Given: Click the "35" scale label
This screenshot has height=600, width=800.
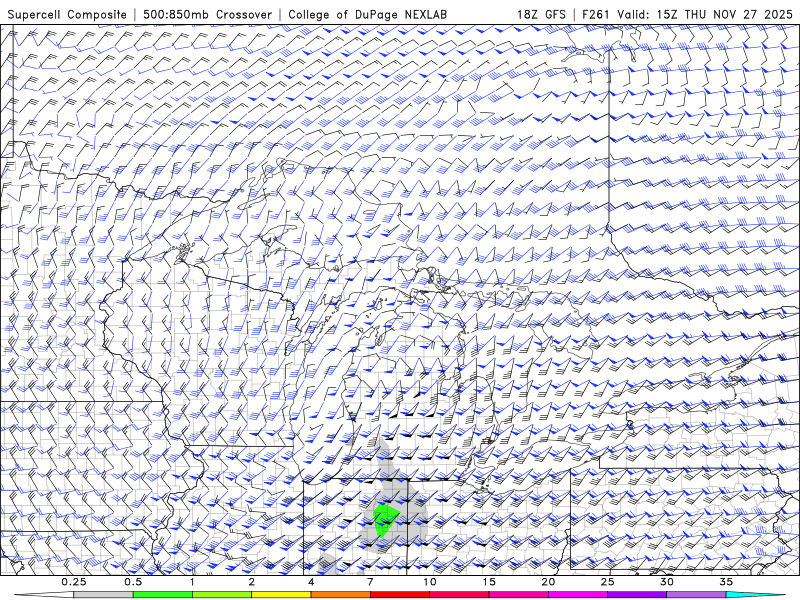Looking at the screenshot, I should pyautogui.click(x=726, y=582).
